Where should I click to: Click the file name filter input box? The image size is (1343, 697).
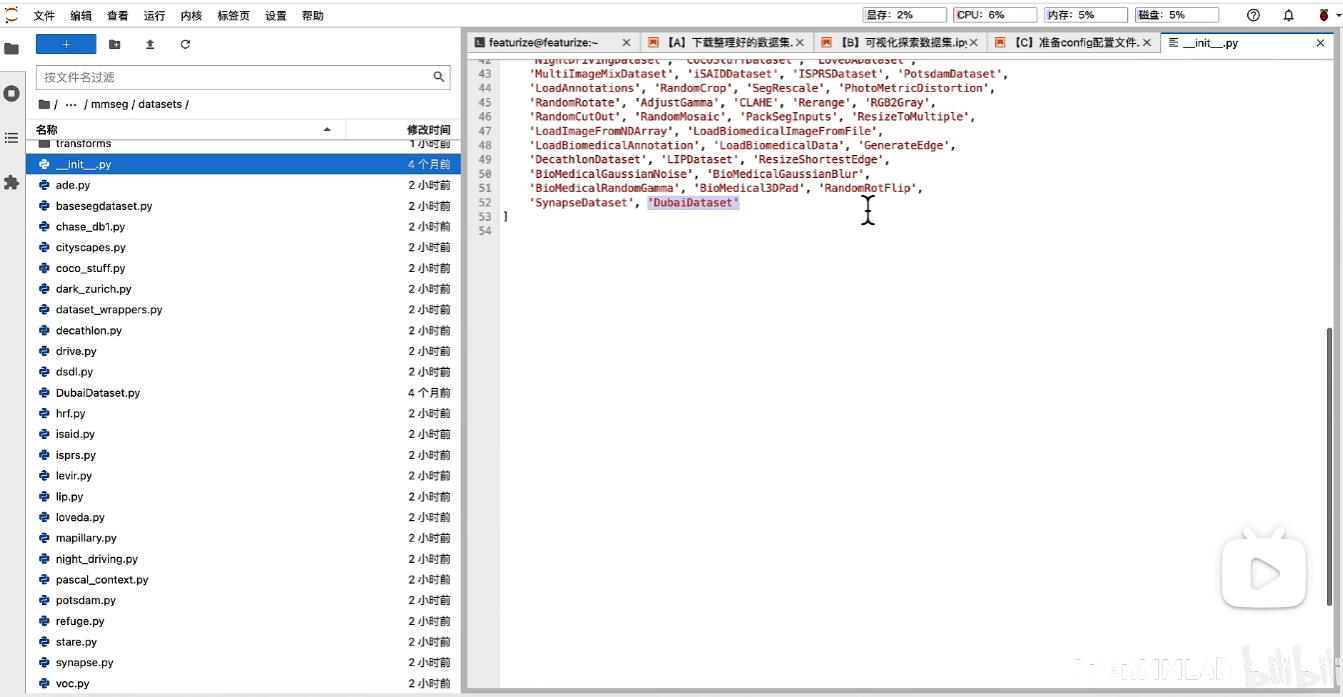point(235,77)
